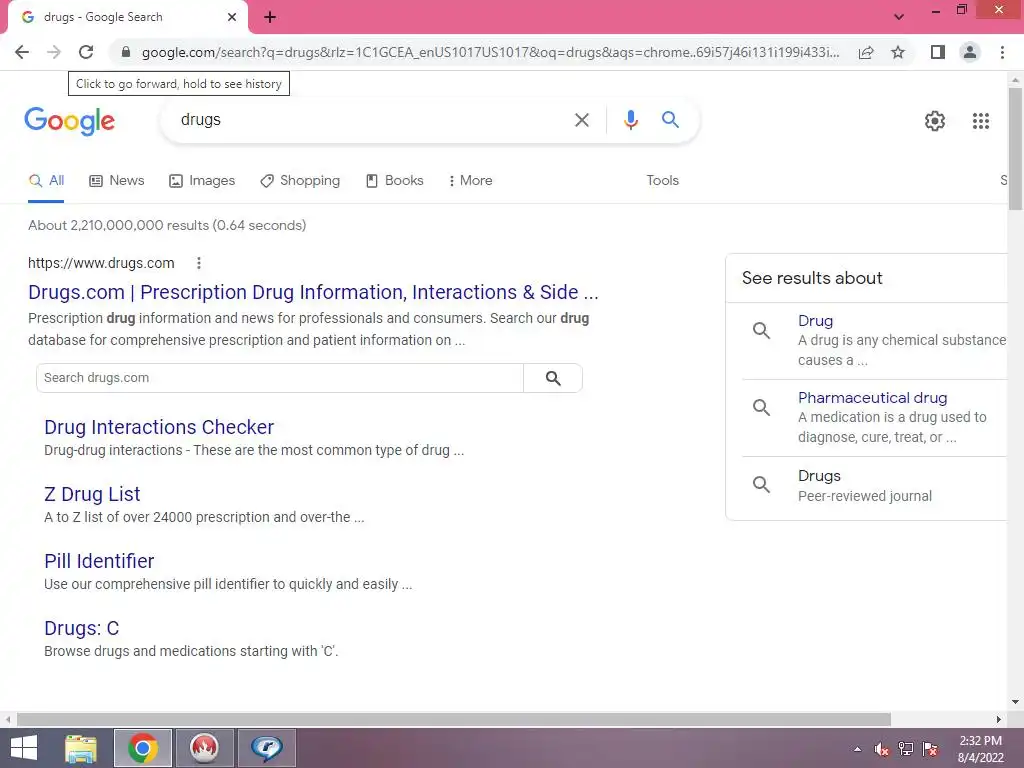Open the Z Drug List link
Screen dimensions: 1024x768
click(92, 494)
